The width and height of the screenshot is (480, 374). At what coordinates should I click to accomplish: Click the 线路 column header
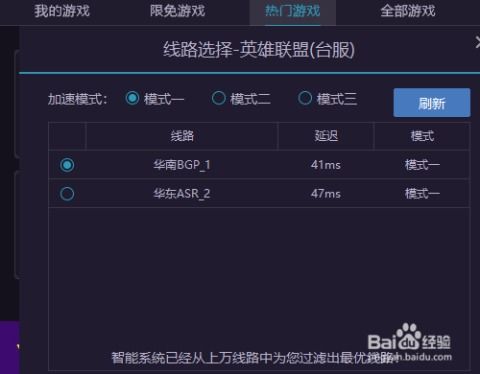click(x=182, y=136)
